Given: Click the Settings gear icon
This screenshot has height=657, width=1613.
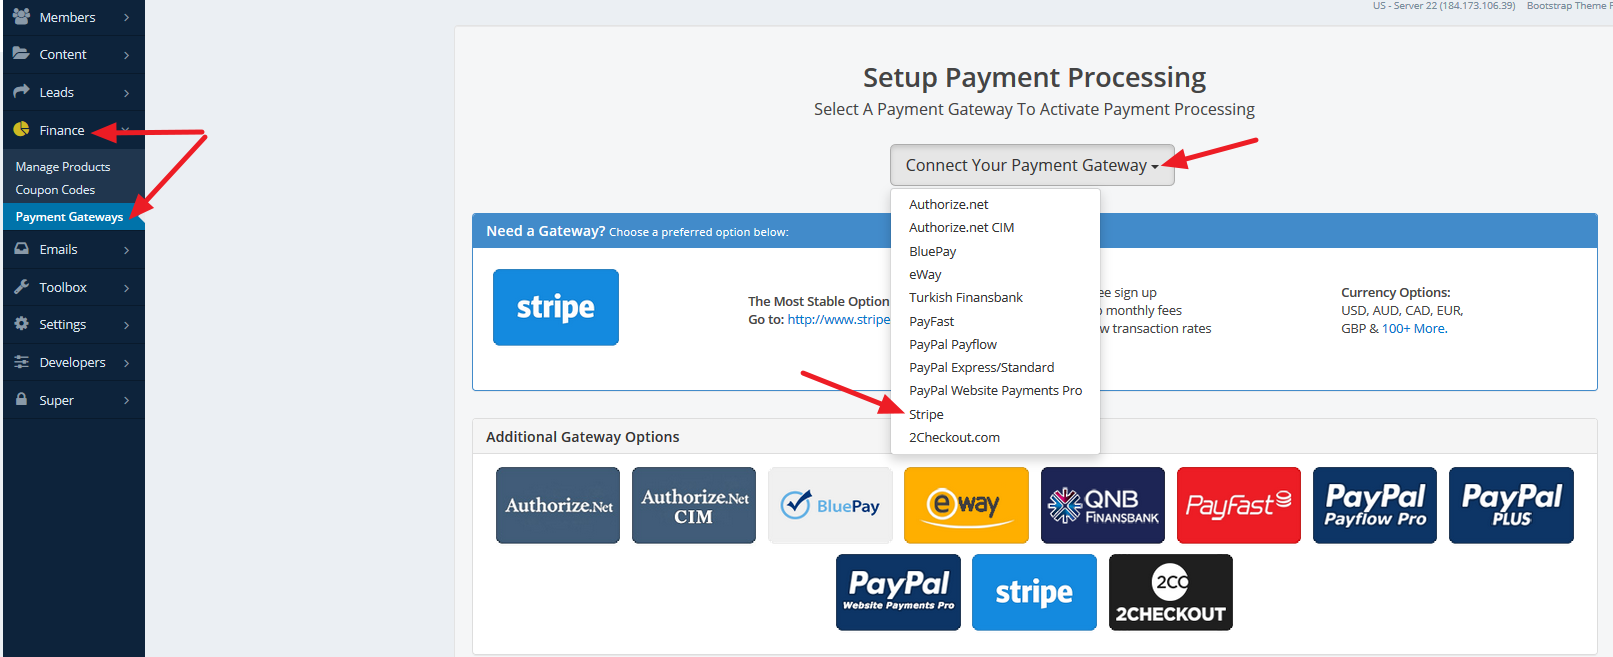Looking at the screenshot, I should pos(21,323).
